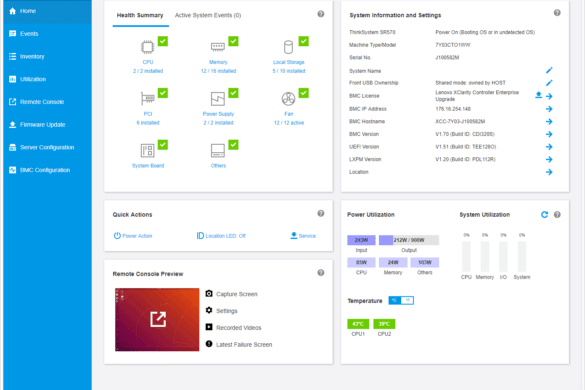
Task: Click the serial number J100582M
Action: tap(447, 57)
